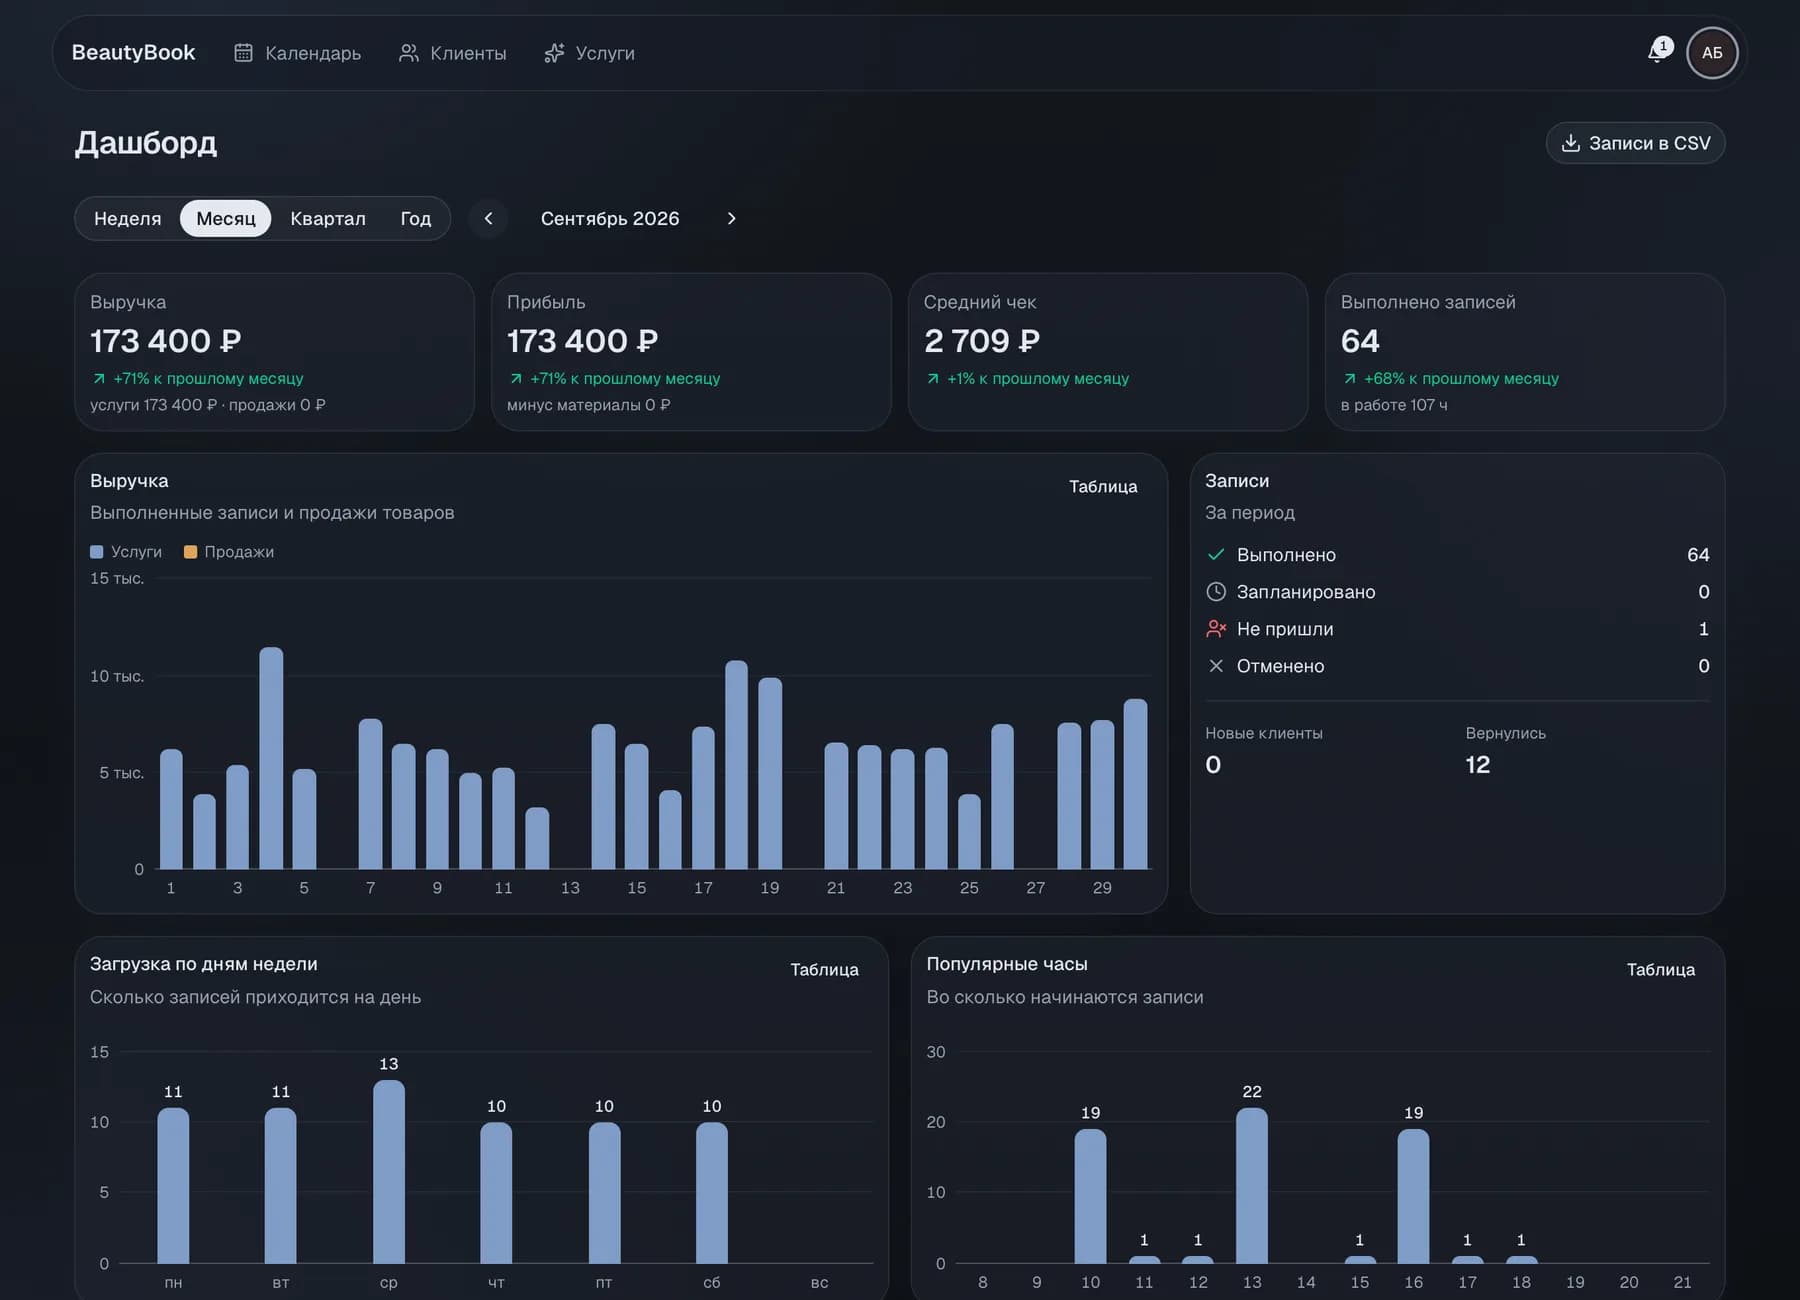Switch period to Год
This screenshot has height=1300, width=1800.
click(x=416, y=218)
